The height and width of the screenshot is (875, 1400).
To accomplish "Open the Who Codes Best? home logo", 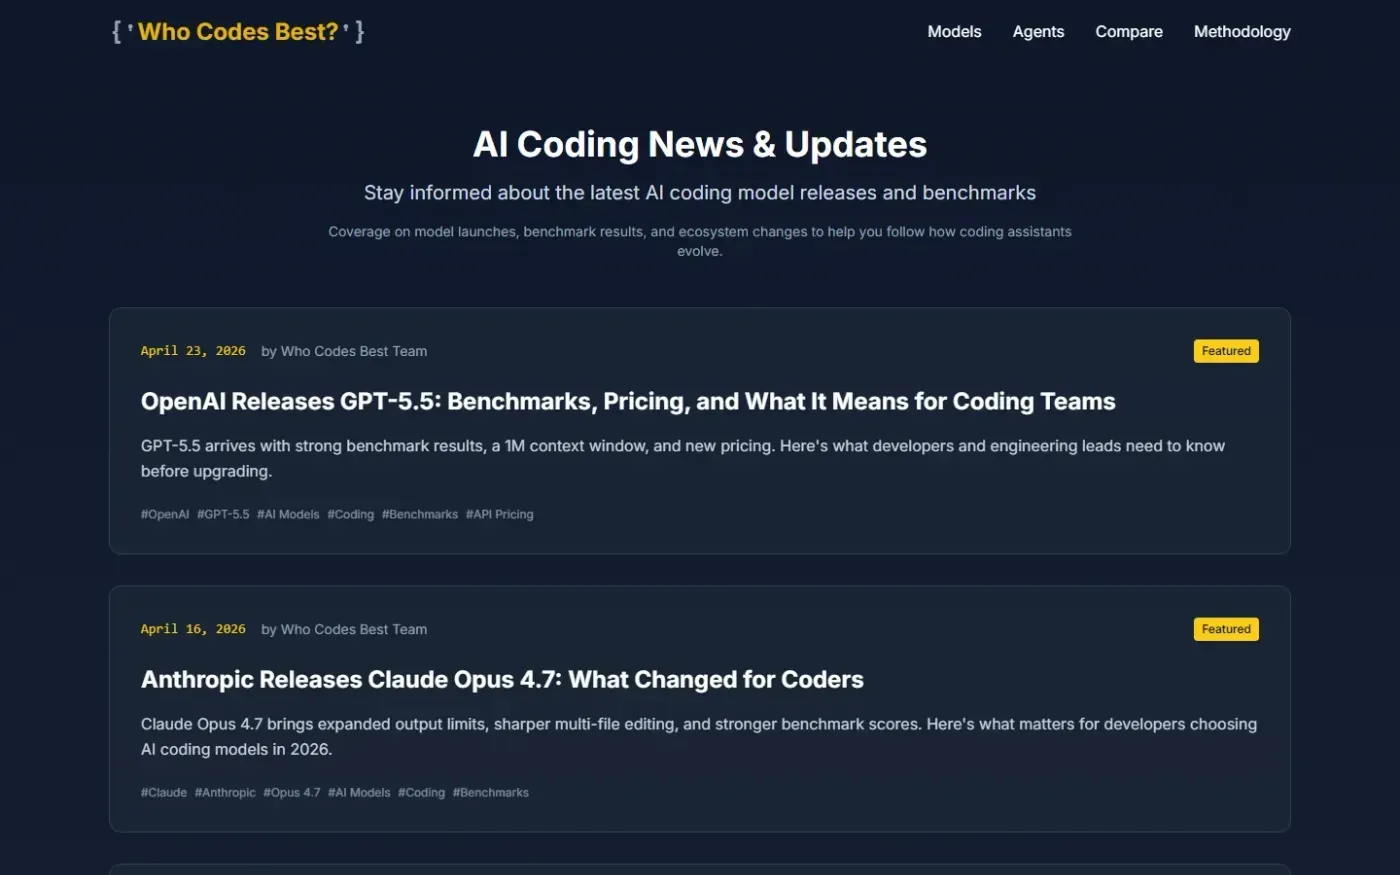I will 238,32.
